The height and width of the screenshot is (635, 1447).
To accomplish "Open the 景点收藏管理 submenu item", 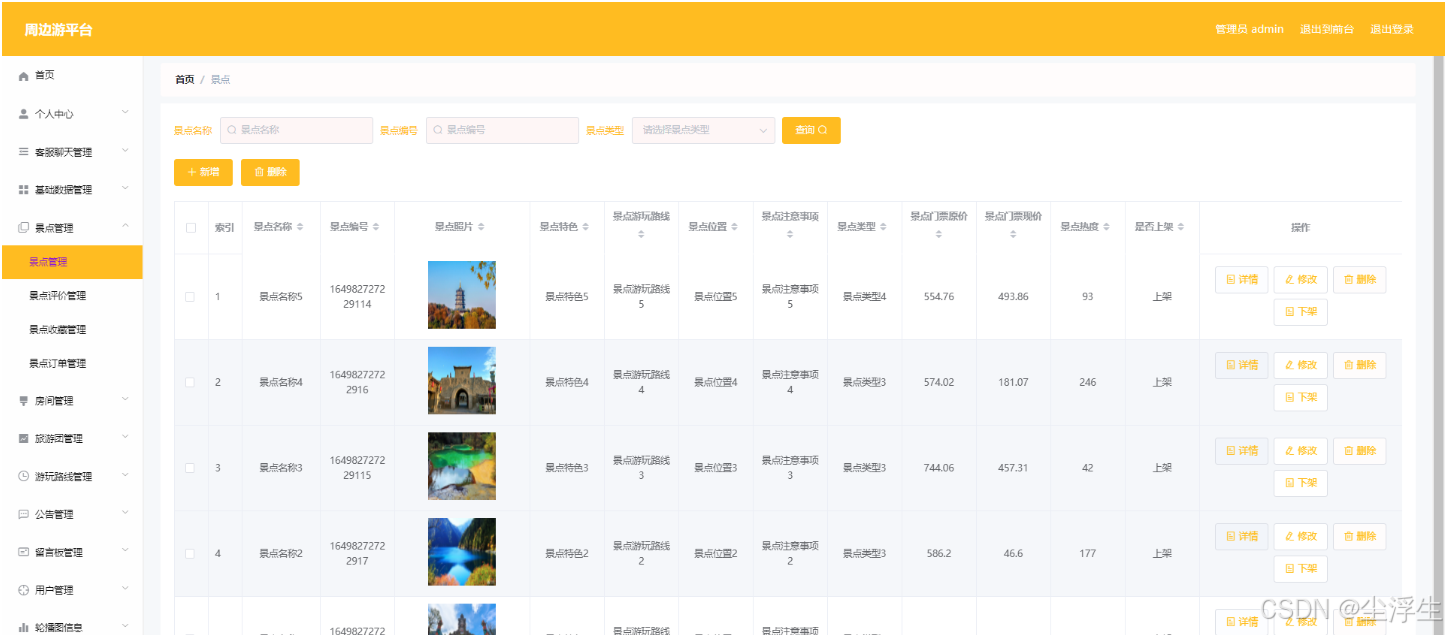I will (x=71, y=330).
